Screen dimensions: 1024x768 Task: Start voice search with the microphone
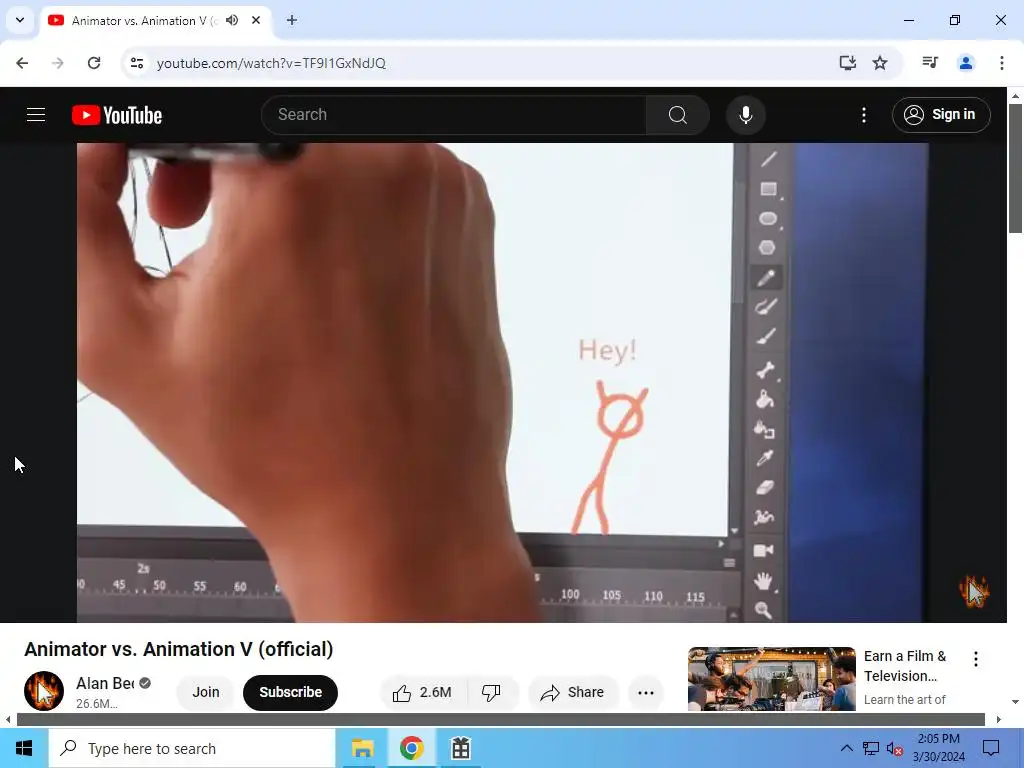tap(745, 115)
